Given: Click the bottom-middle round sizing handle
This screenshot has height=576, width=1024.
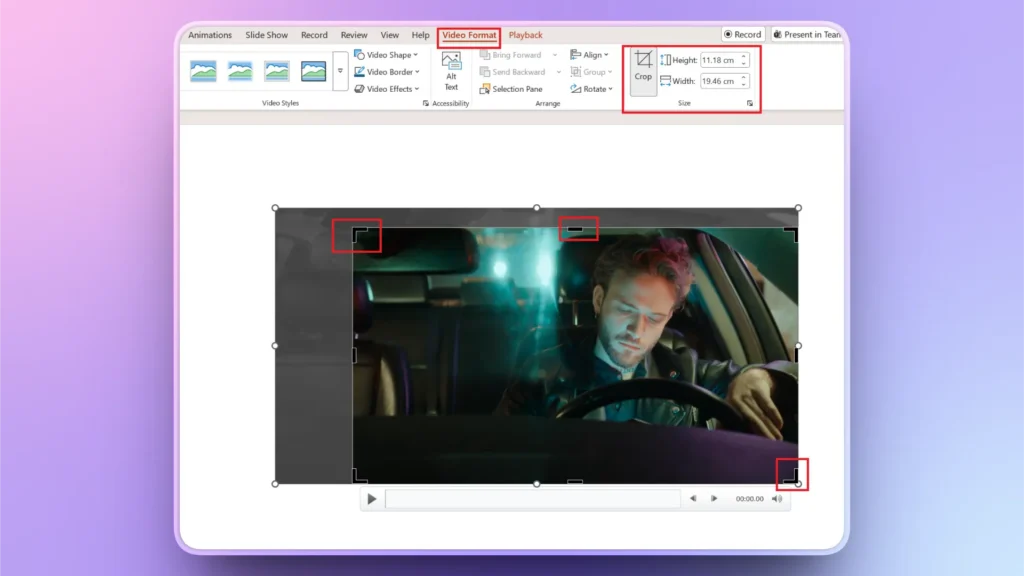Looking at the screenshot, I should click(536, 484).
